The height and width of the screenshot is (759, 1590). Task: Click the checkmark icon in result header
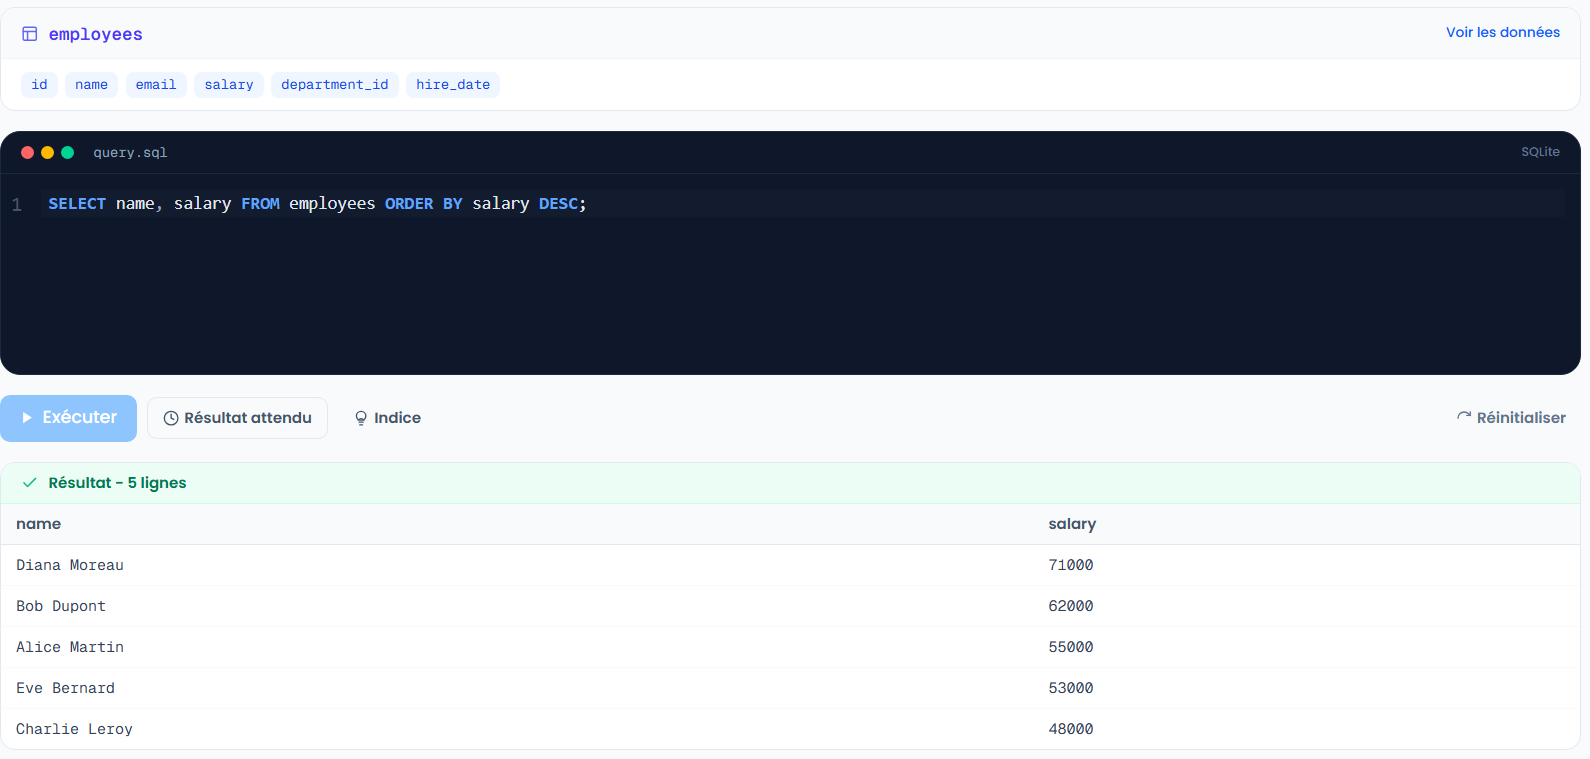pos(30,483)
